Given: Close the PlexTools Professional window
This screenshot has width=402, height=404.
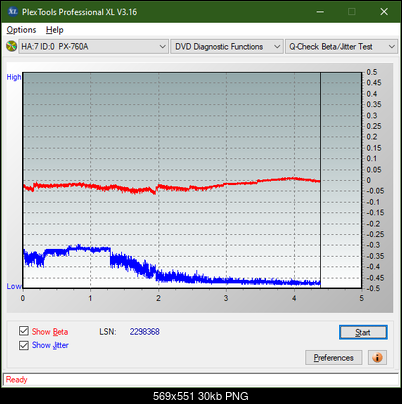Looking at the screenshot, I should pyautogui.click(x=384, y=12).
